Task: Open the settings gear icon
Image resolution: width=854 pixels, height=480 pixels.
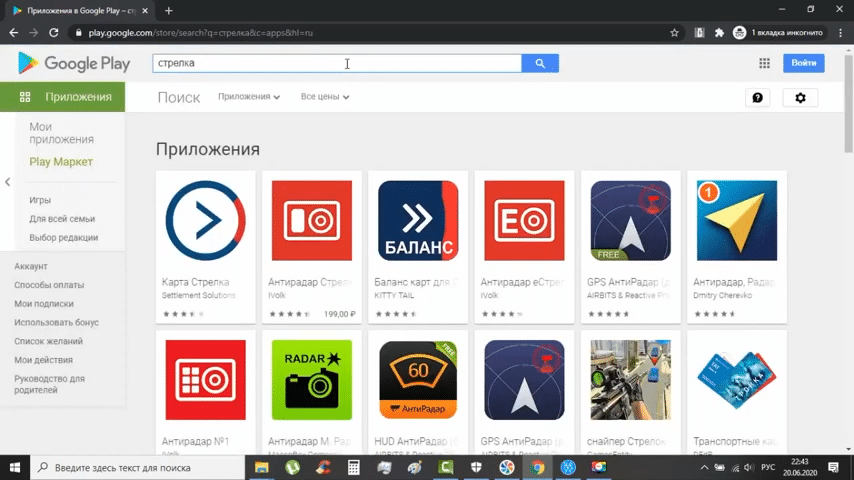Action: (800, 98)
